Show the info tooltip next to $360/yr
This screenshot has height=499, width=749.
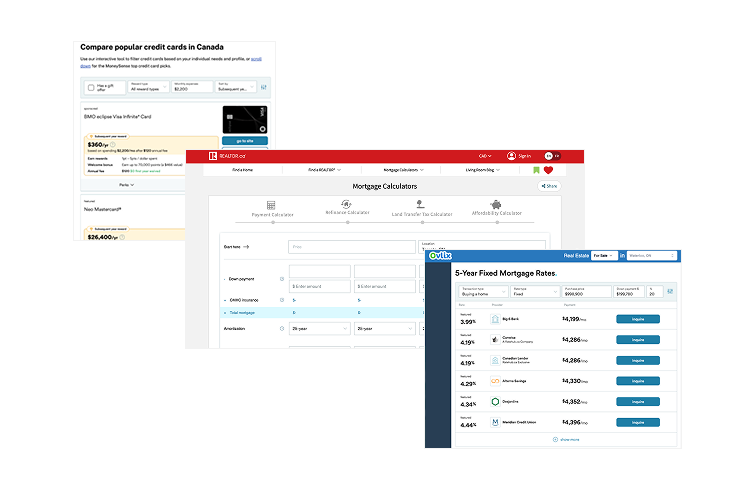pyautogui.click(x=113, y=145)
